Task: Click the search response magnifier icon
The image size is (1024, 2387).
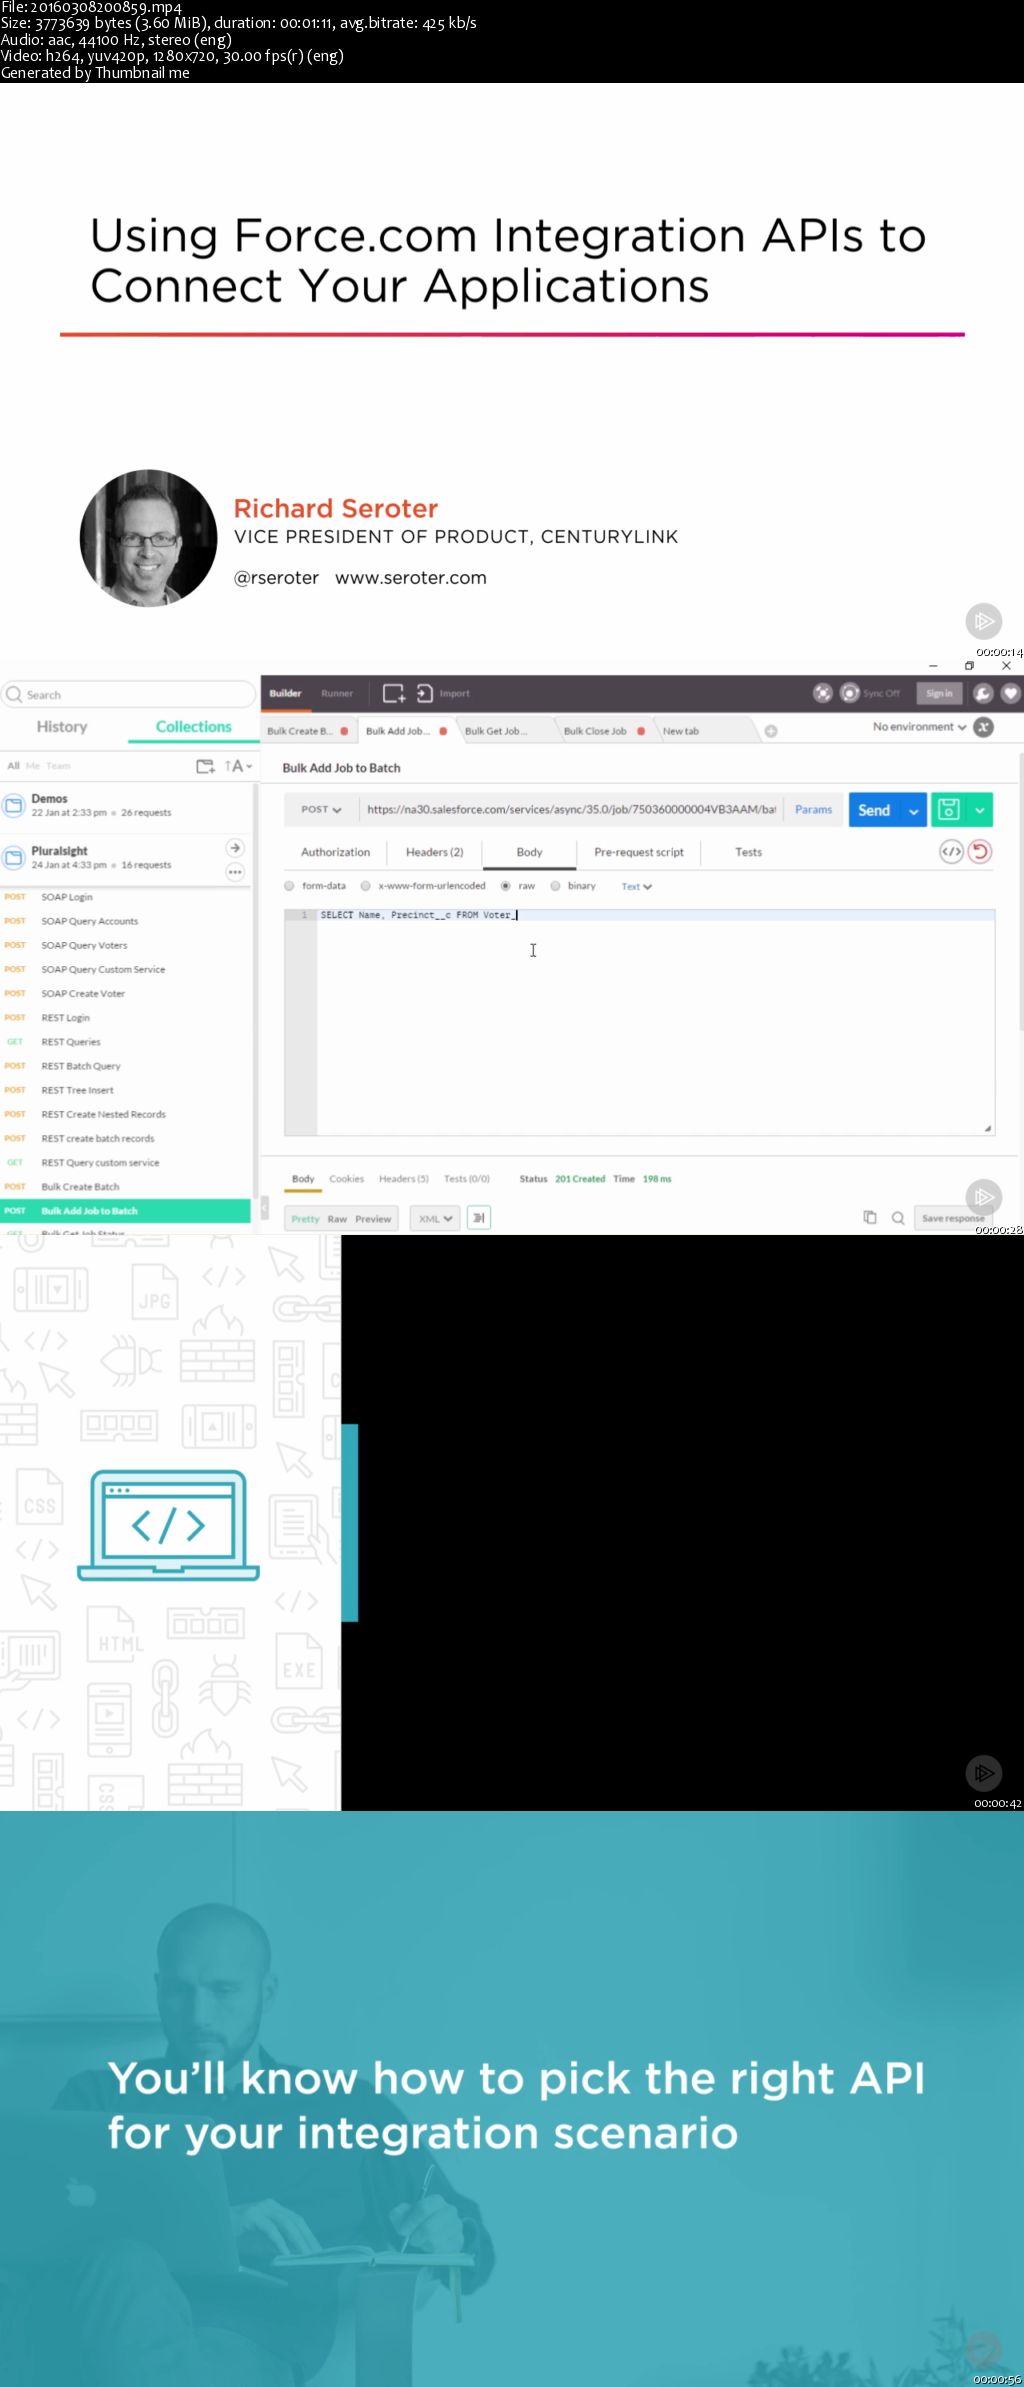Action: coord(898,1218)
